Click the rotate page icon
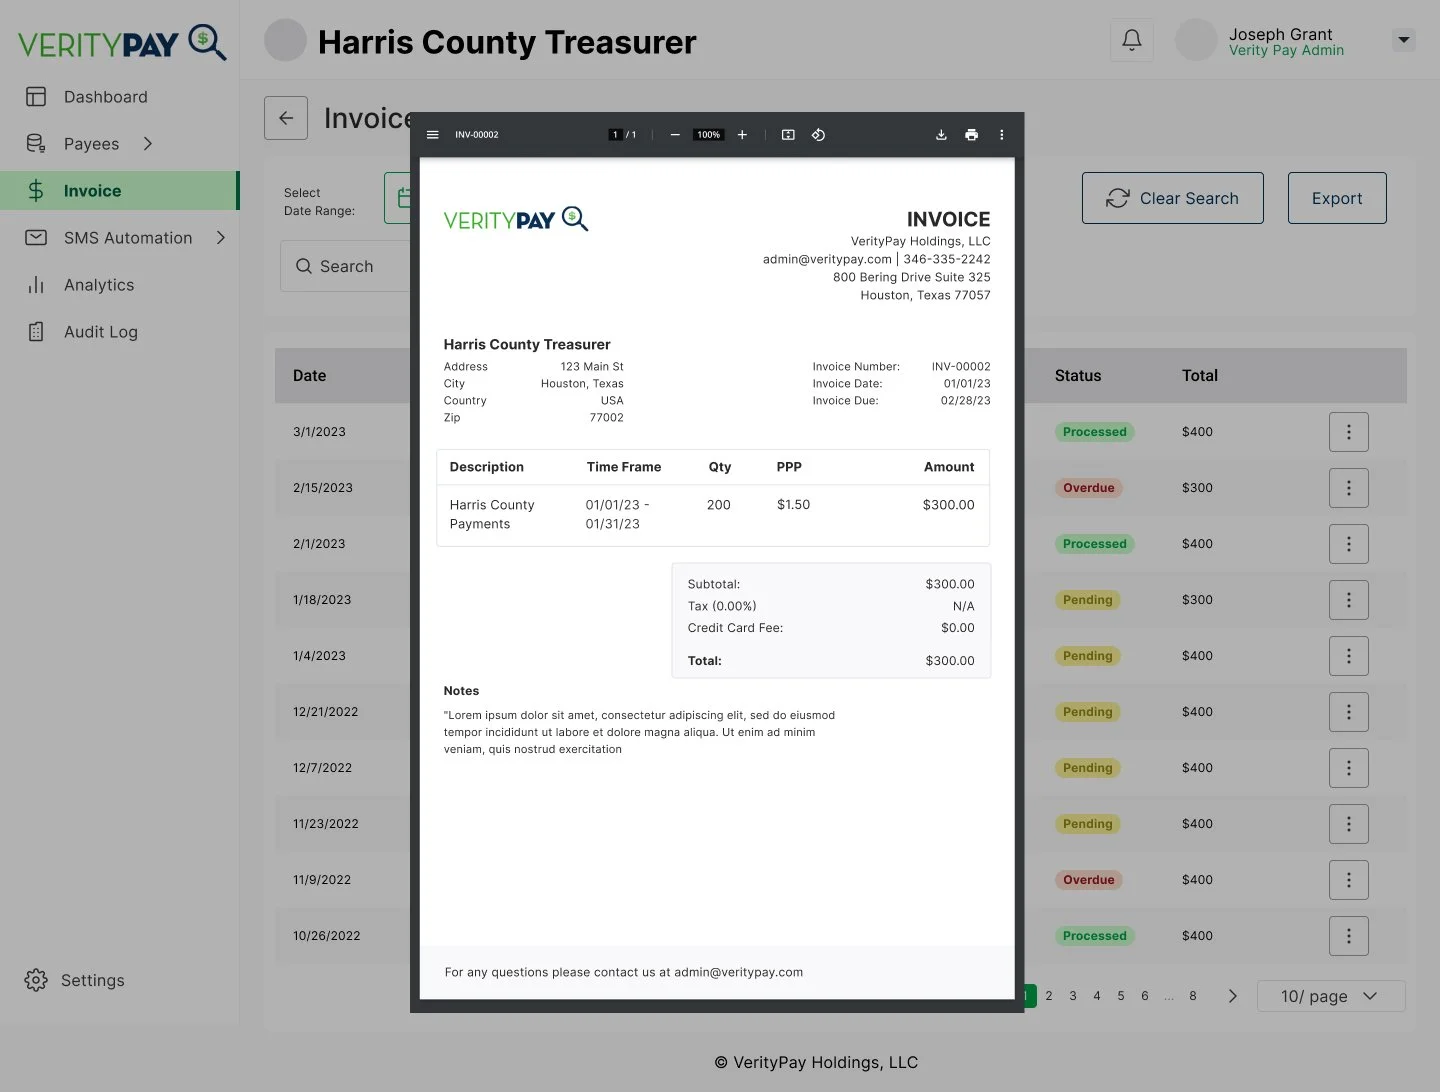The width and height of the screenshot is (1440, 1092). (x=818, y=134)
